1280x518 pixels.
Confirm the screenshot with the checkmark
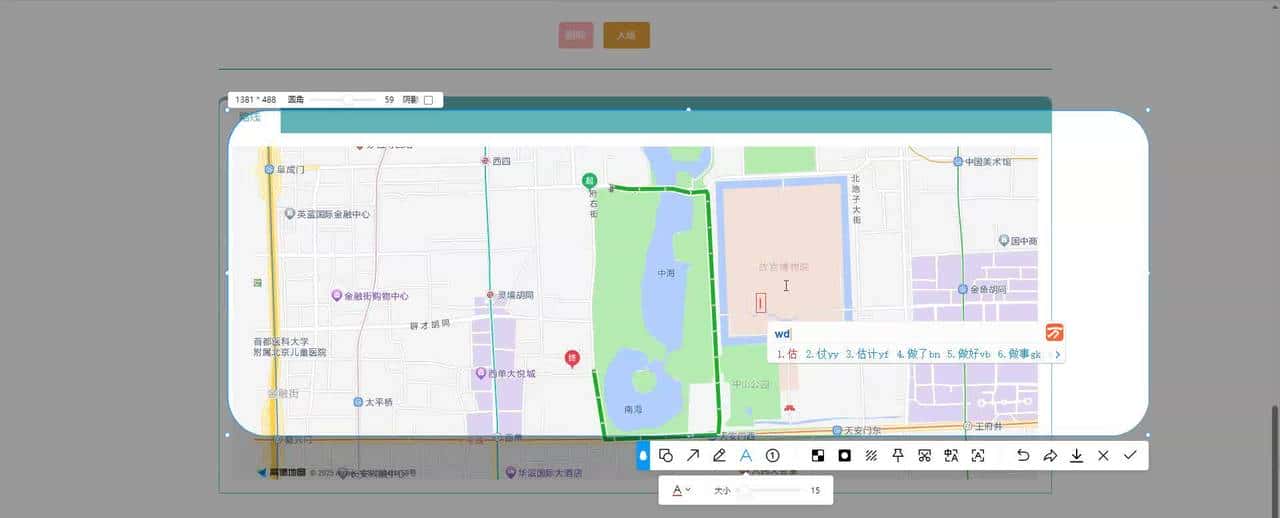pyautogui.click(x=1130, y=455)
